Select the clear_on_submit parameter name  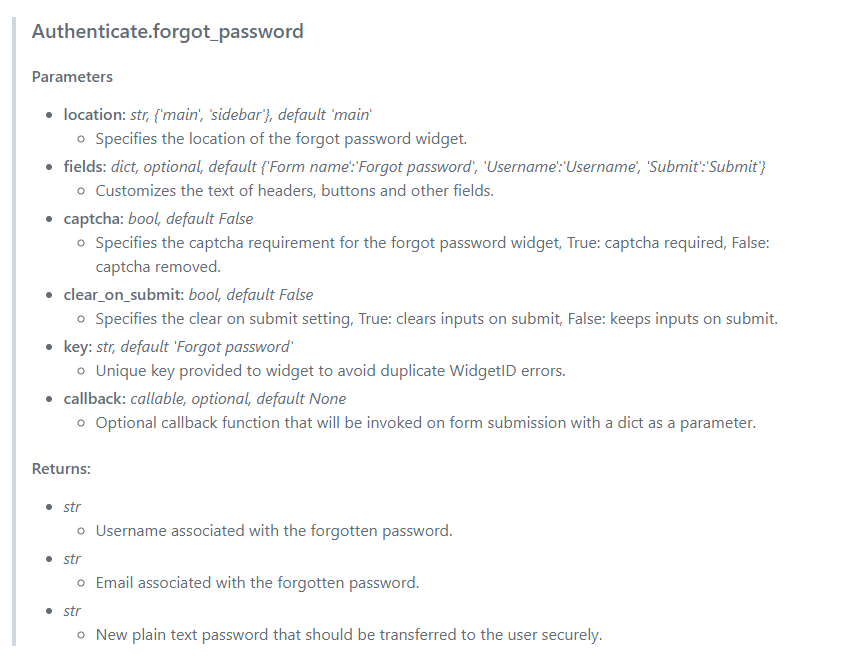123,295
